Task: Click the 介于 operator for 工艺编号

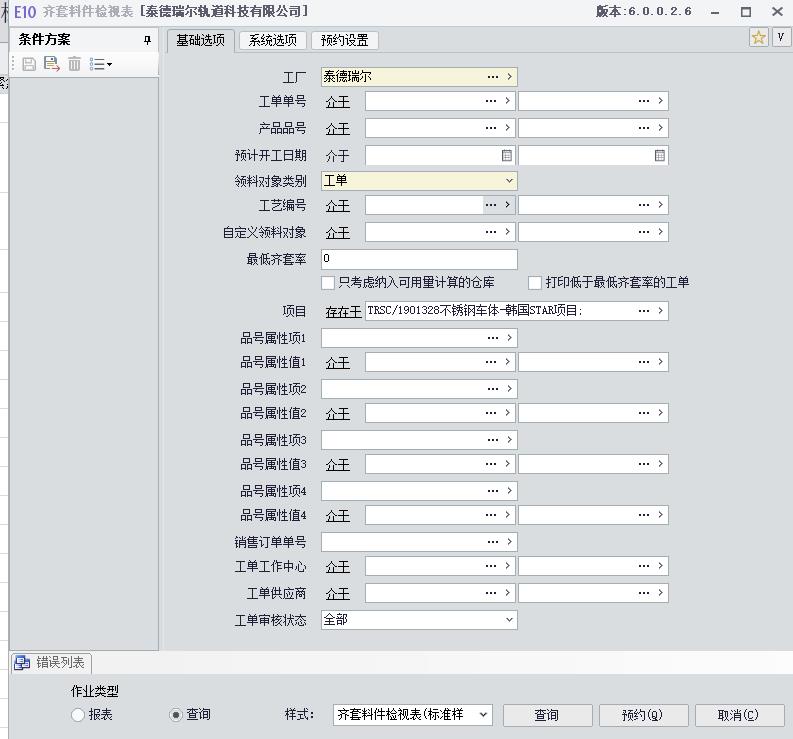Action: [338, 206]
